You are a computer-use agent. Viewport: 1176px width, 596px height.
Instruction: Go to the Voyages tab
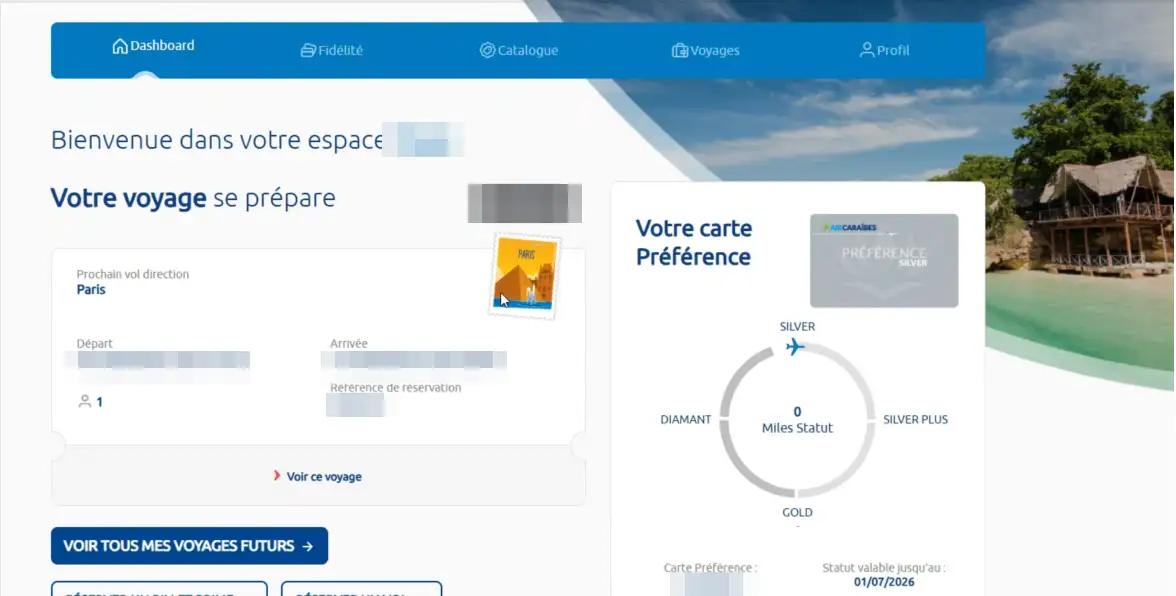click(x=706, y=50)
